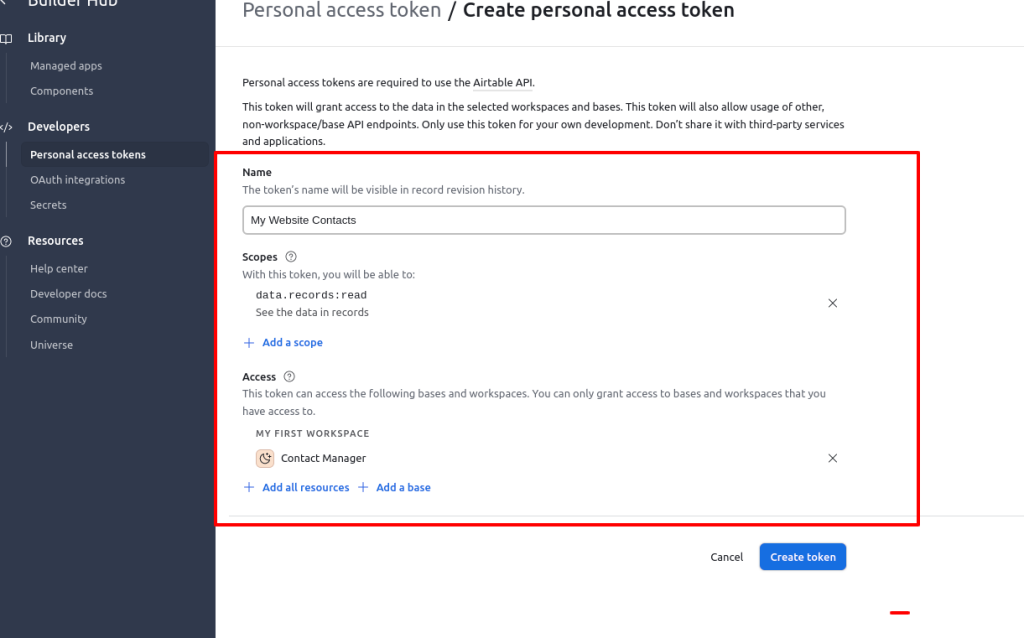The height and width of the screenshot is (638, 1024).
Task: Click the Contact Manager base icon
Action: (265, 458)
